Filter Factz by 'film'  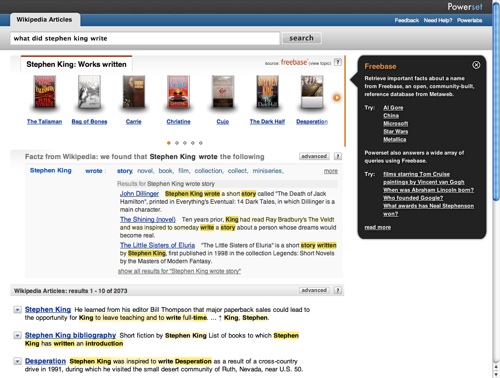[184, 171]
